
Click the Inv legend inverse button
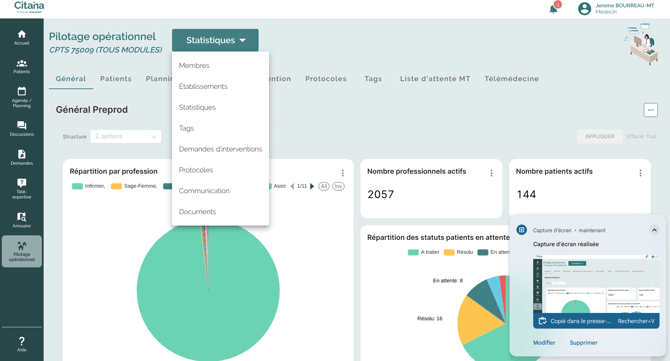point(338,186)
